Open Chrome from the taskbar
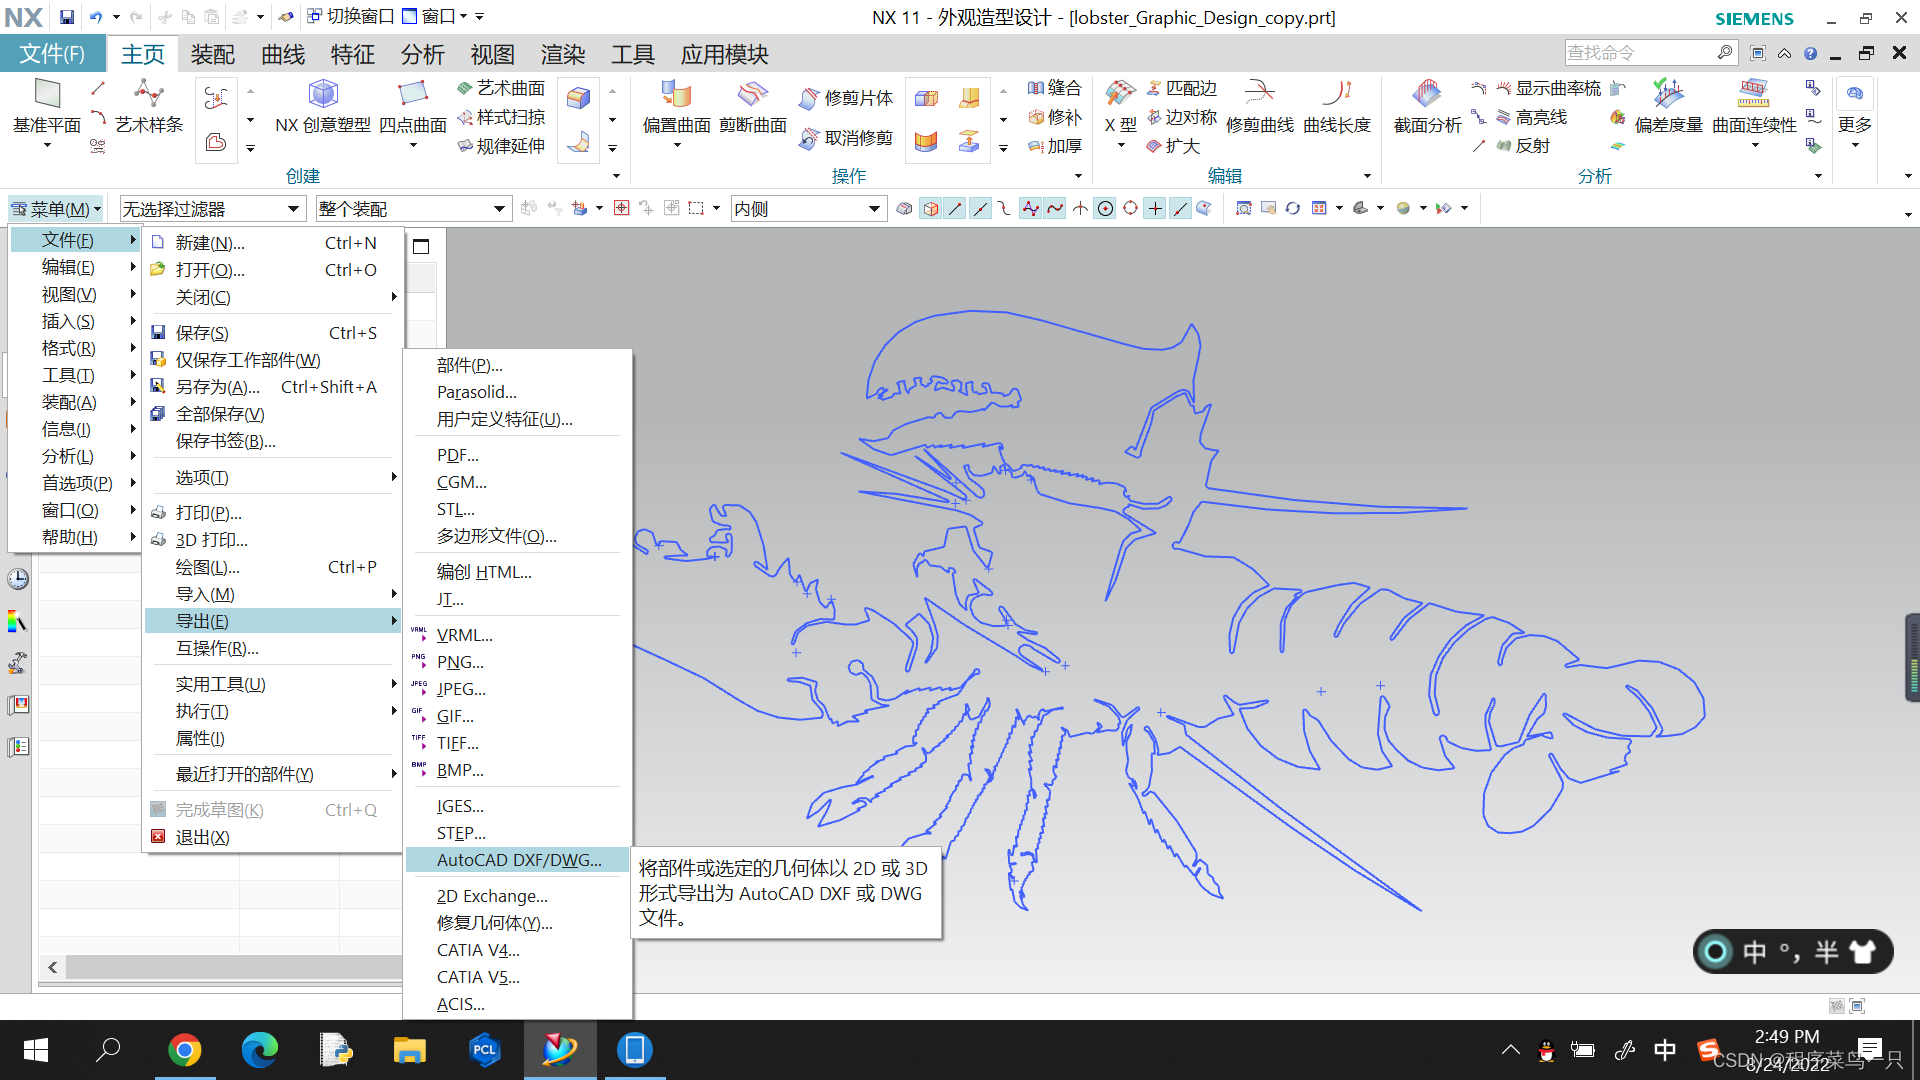1920x1080 pixels. pyautogui.click(x=185, y=1050)
